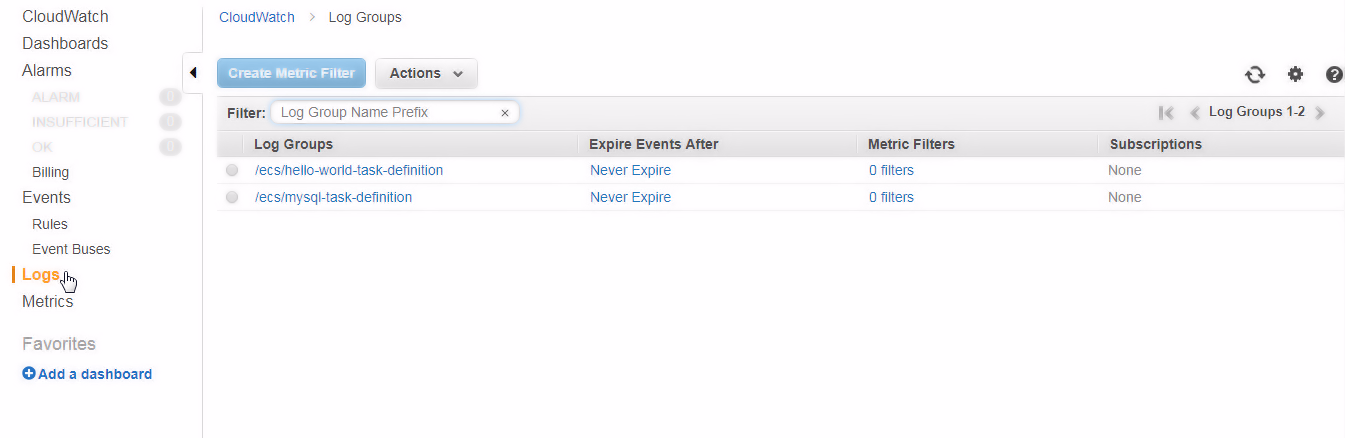Open 0 filters for hello-world-task-definition
This screenshot has height=438, width=1345.
tap(891, 170)
